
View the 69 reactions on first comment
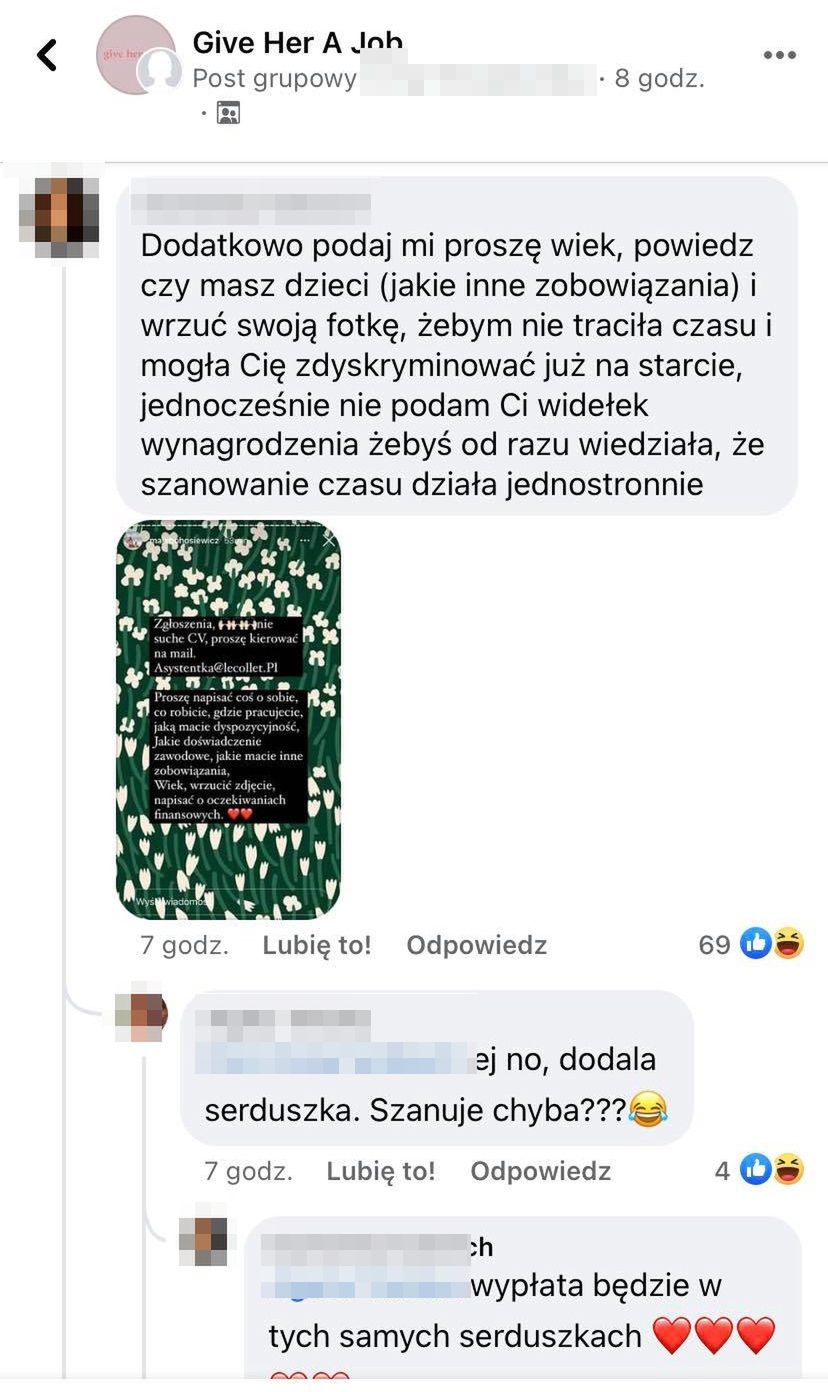point(751,944)
